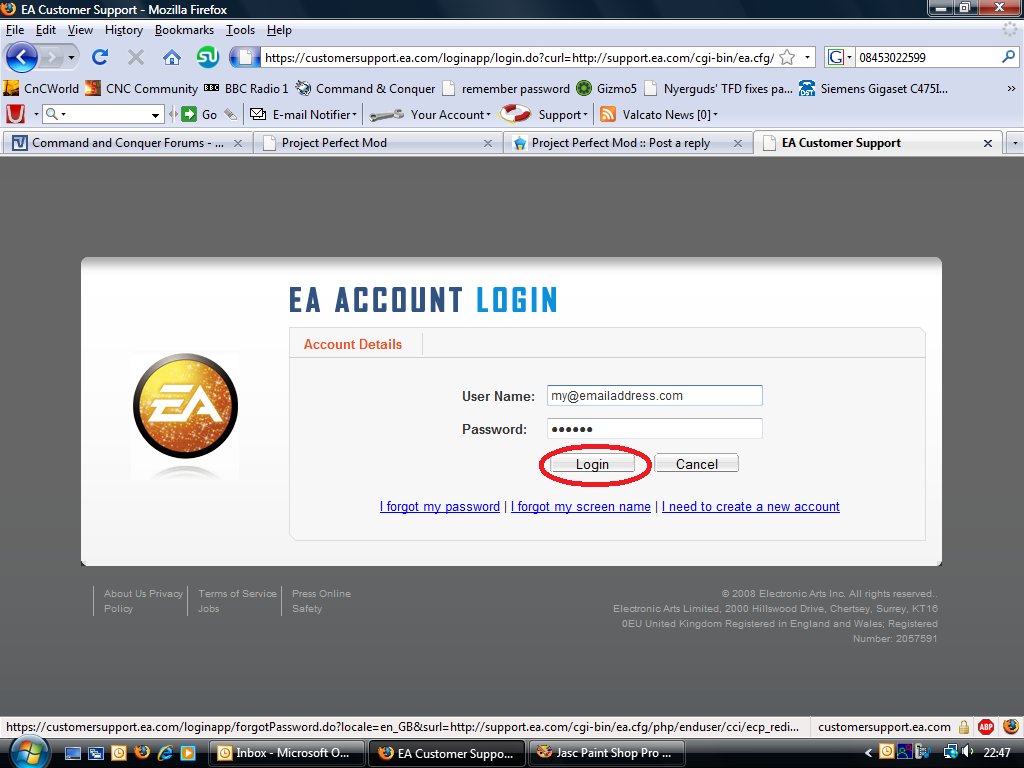The height and width of the screenshot is (768, 1024).
Task: Click the Cancel button
Action: pos(696,464)
